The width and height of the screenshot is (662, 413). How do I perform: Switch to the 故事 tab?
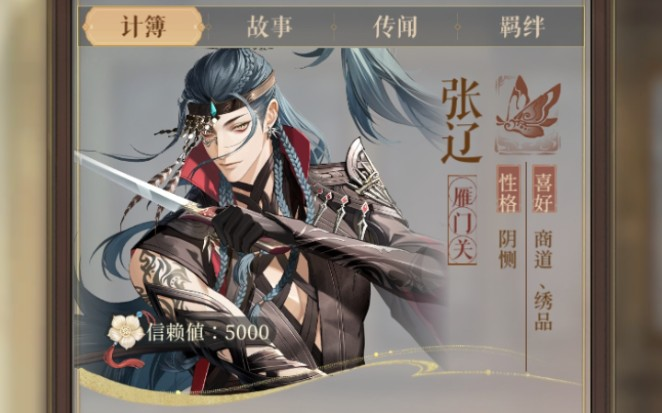tap(269, 27)
